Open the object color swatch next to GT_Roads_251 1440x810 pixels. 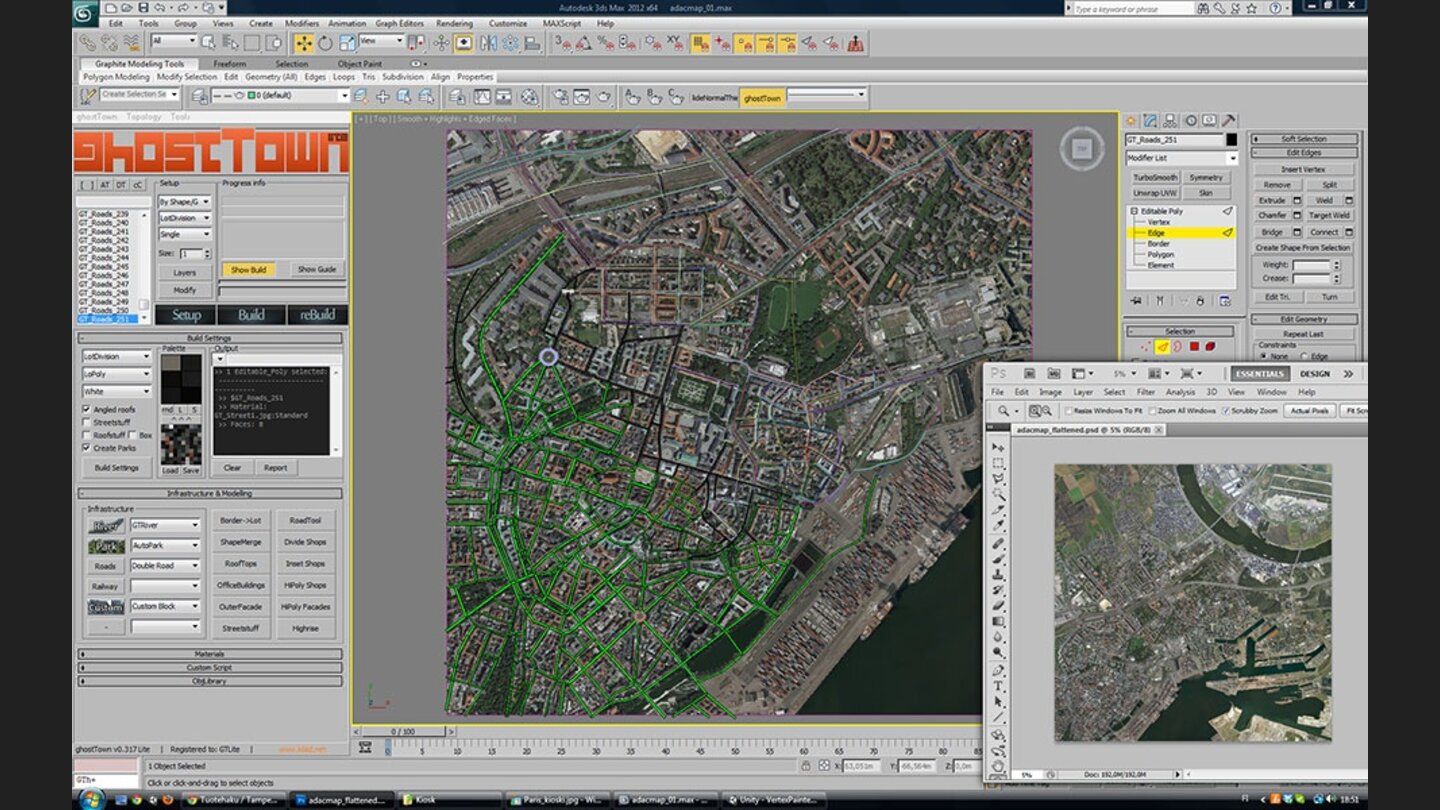tap(1232, 141)
